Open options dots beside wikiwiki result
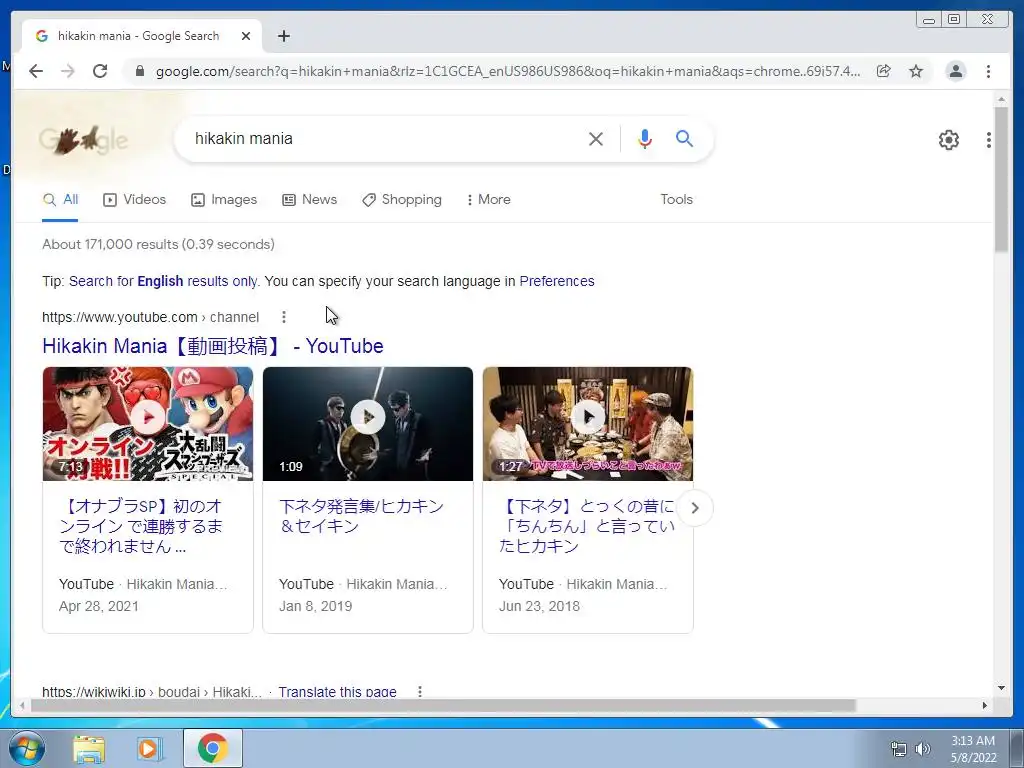The image size is (1024, 768). 420,692
